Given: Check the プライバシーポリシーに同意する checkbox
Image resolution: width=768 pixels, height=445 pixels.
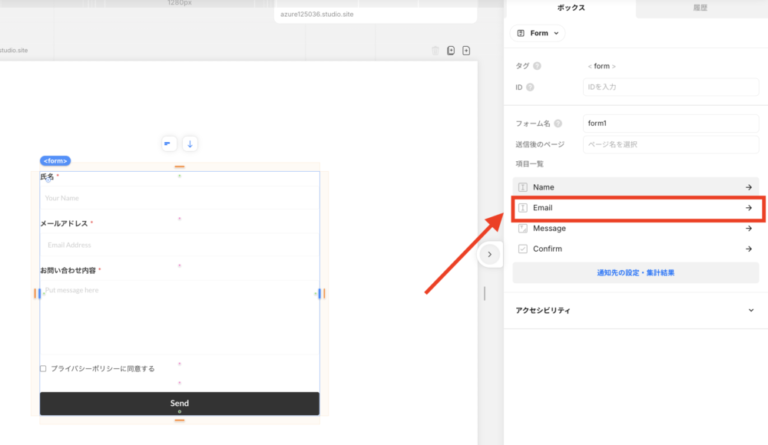Looking at the screenshot, I should tap(43, 369).
